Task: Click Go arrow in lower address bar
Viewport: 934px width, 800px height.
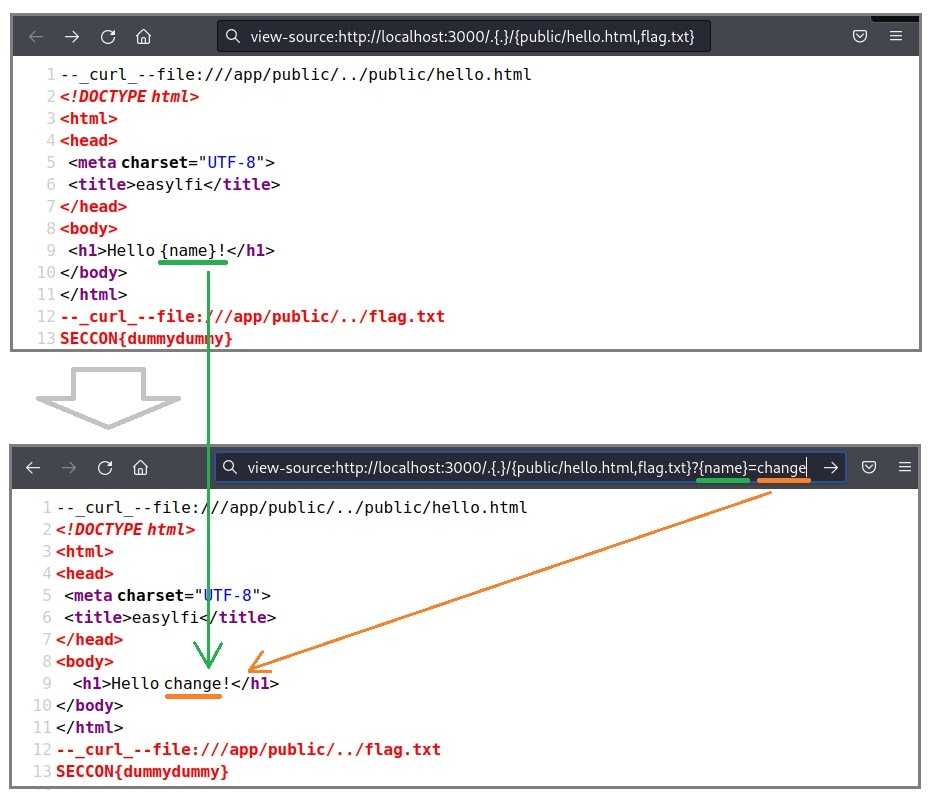Action: (x=831, y=468)
